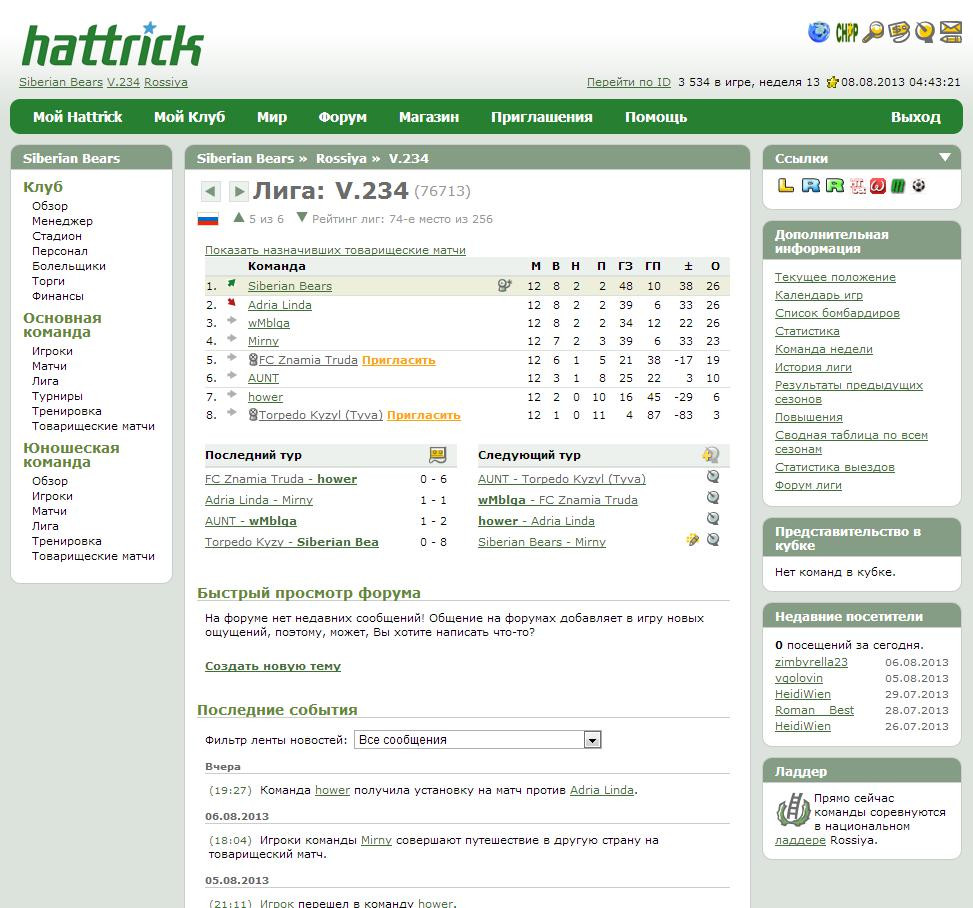Open Календарь игр link
The height and width of the screenshot is (908, 973).
(x=818, y=295)
